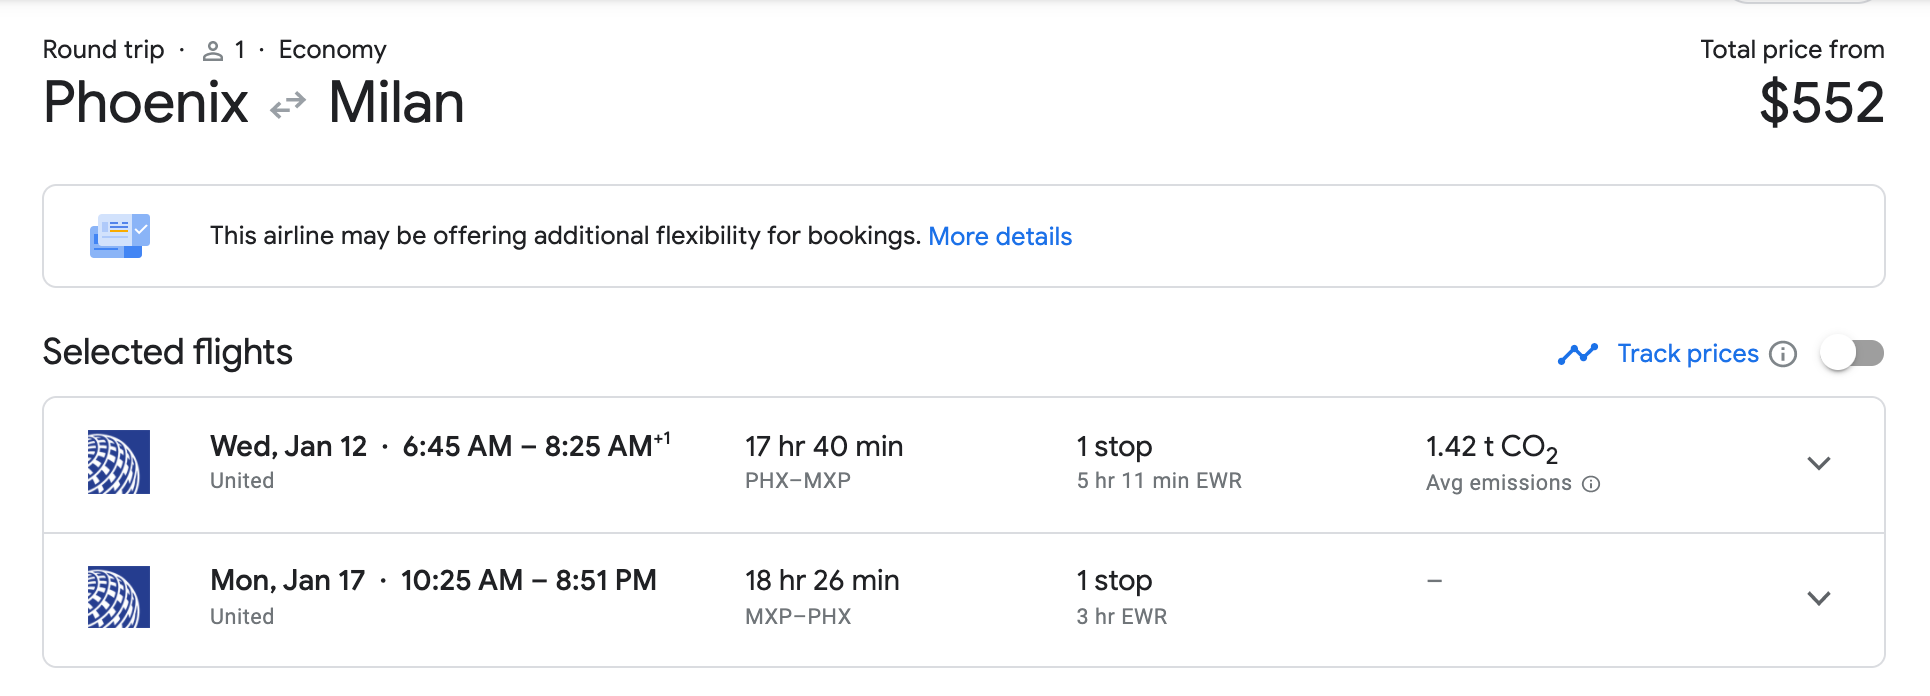This screenshot has height=696, width=1930.
Task: Click the Avg emissions info icon
Action: [1591, 484]
